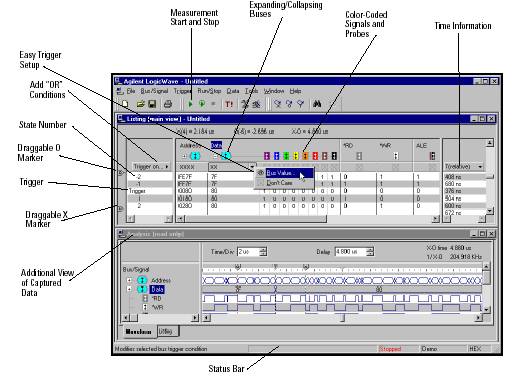Expand the Data bus in waveform tree
The width and height of the screenshot is (522, 376).
coord(129,289)
